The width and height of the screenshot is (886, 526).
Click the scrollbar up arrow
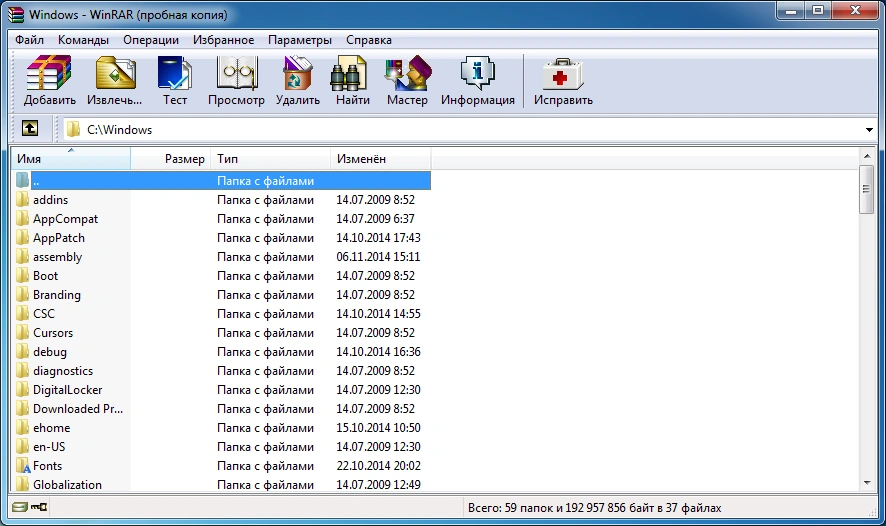(867, 155)
